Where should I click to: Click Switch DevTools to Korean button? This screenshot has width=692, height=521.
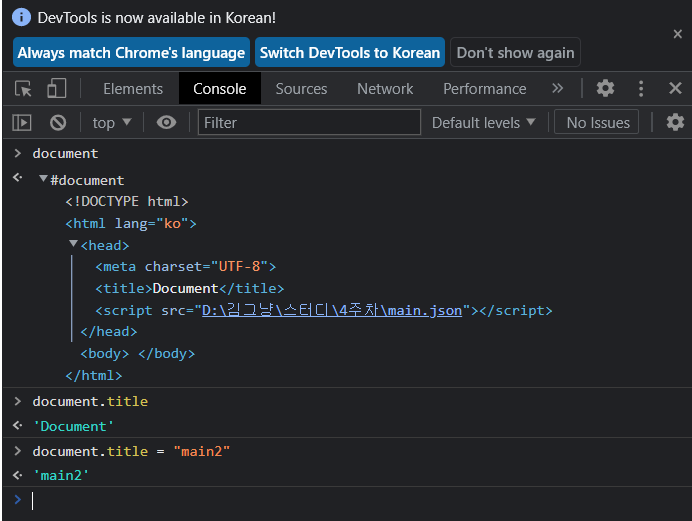click(350, 52)
